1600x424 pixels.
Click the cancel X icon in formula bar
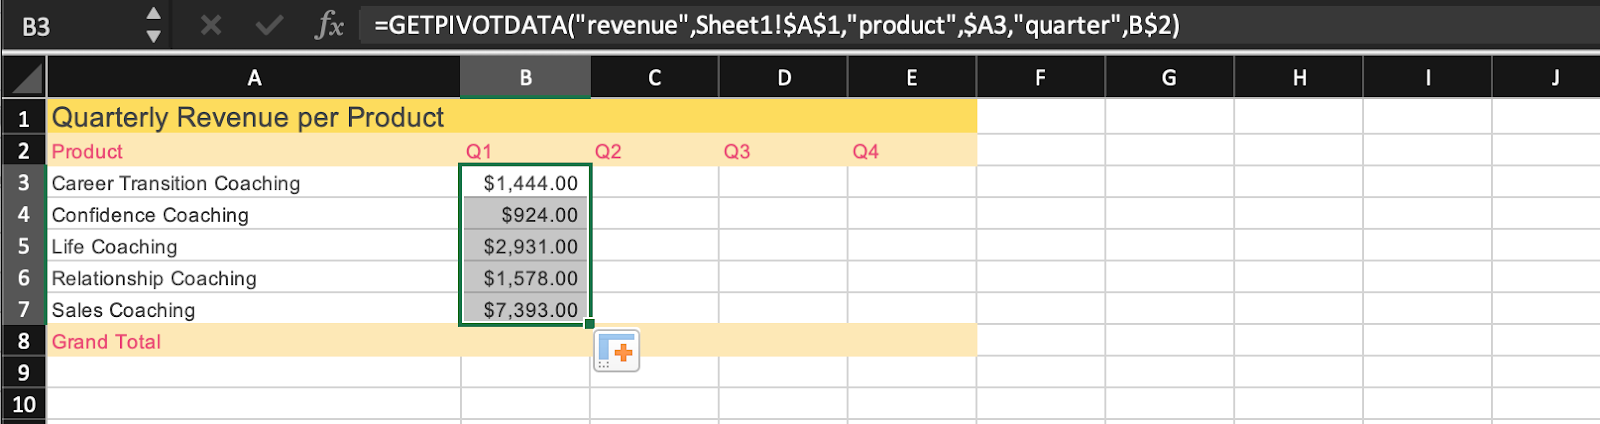click(x=210, y=25)
